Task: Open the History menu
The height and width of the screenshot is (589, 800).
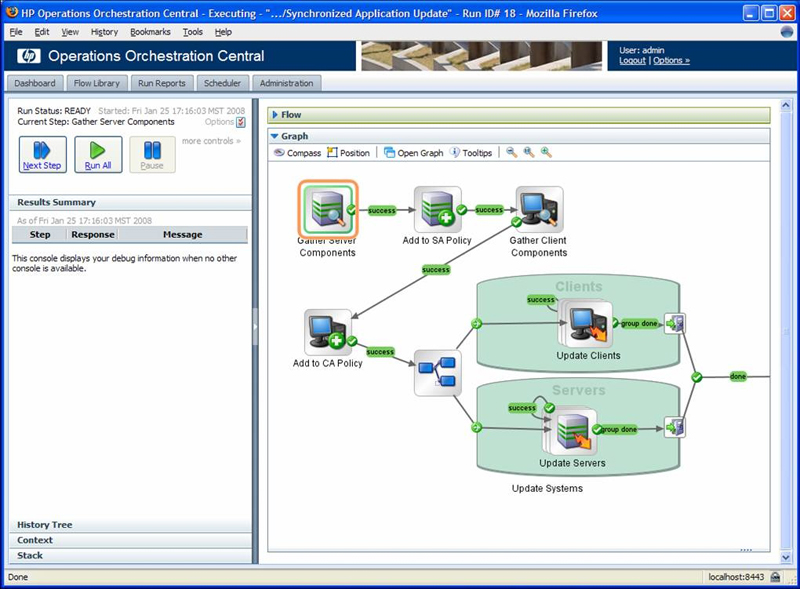Action: (x=104, y=32)
